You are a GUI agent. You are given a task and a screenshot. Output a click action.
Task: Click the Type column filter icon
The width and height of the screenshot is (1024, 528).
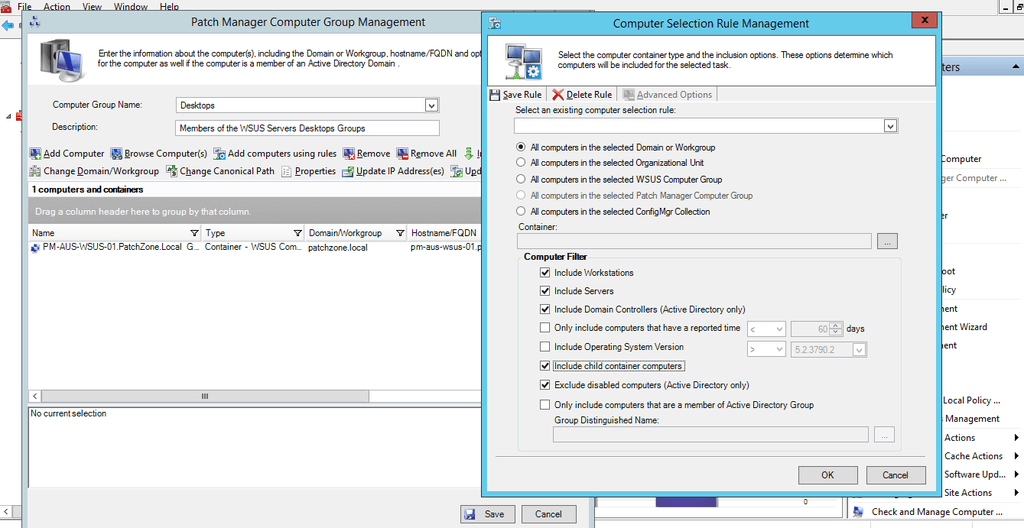click(x=298, y=233)
